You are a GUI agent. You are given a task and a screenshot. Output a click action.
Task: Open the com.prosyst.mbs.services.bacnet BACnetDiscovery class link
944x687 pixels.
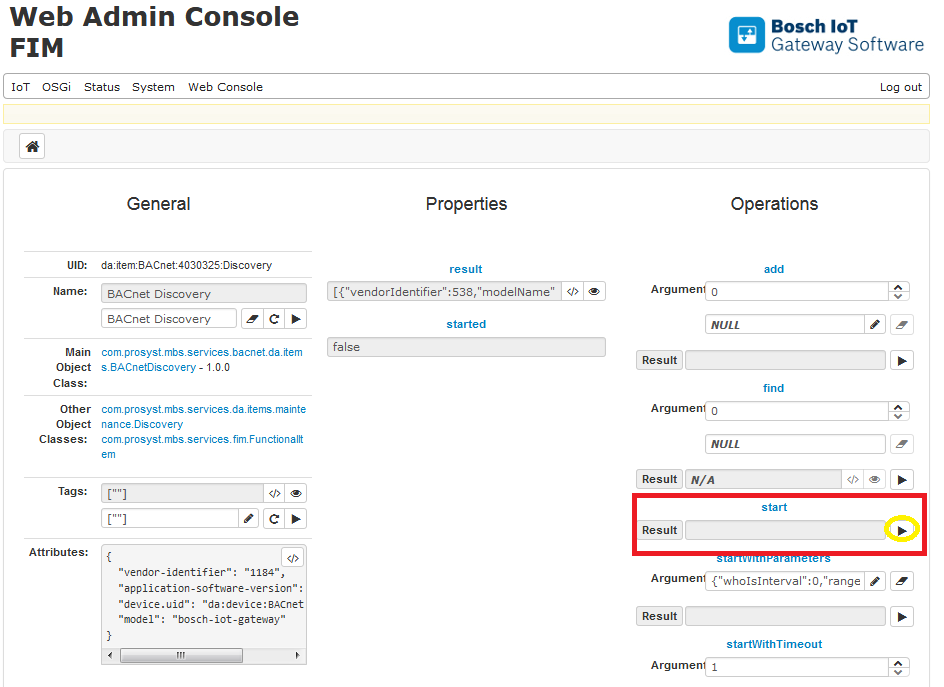coord(201,360)
